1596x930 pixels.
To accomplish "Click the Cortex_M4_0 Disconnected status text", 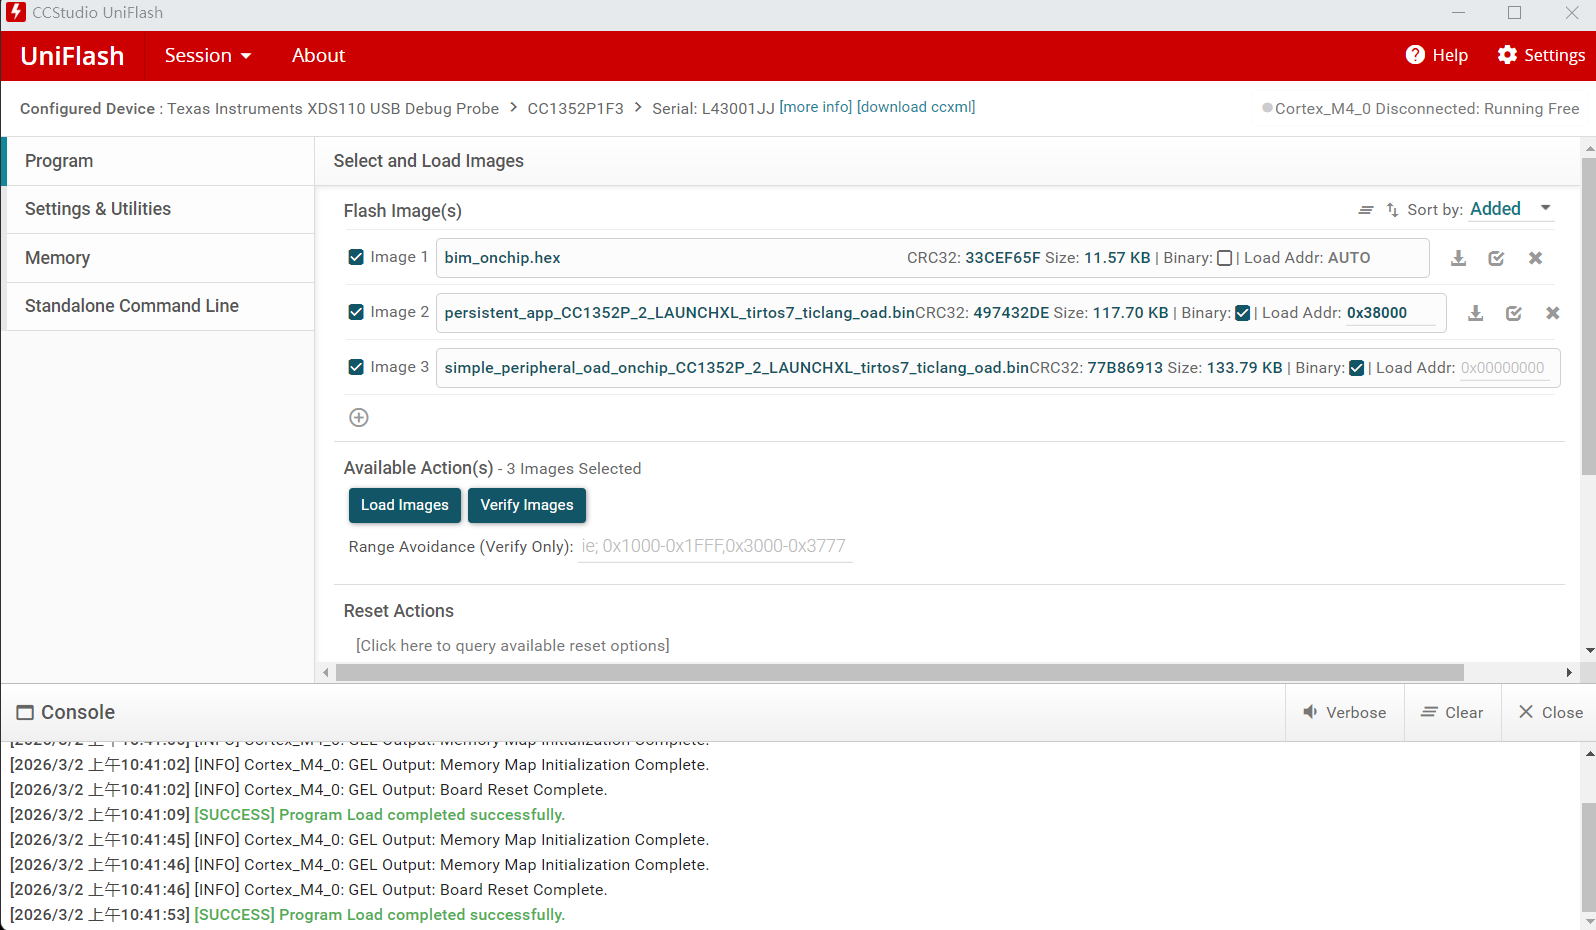I will click(1427, 108).
